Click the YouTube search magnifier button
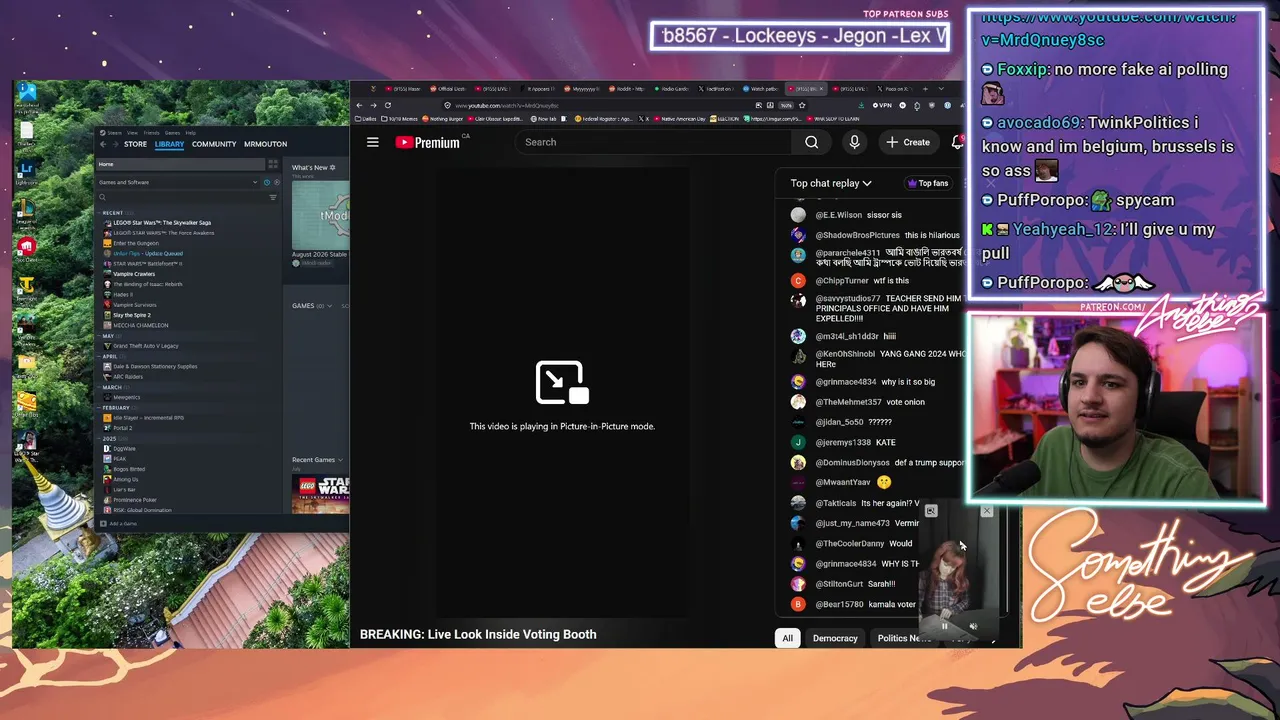This screenshot has width=1280, height=720. click(x=812, y=142)
